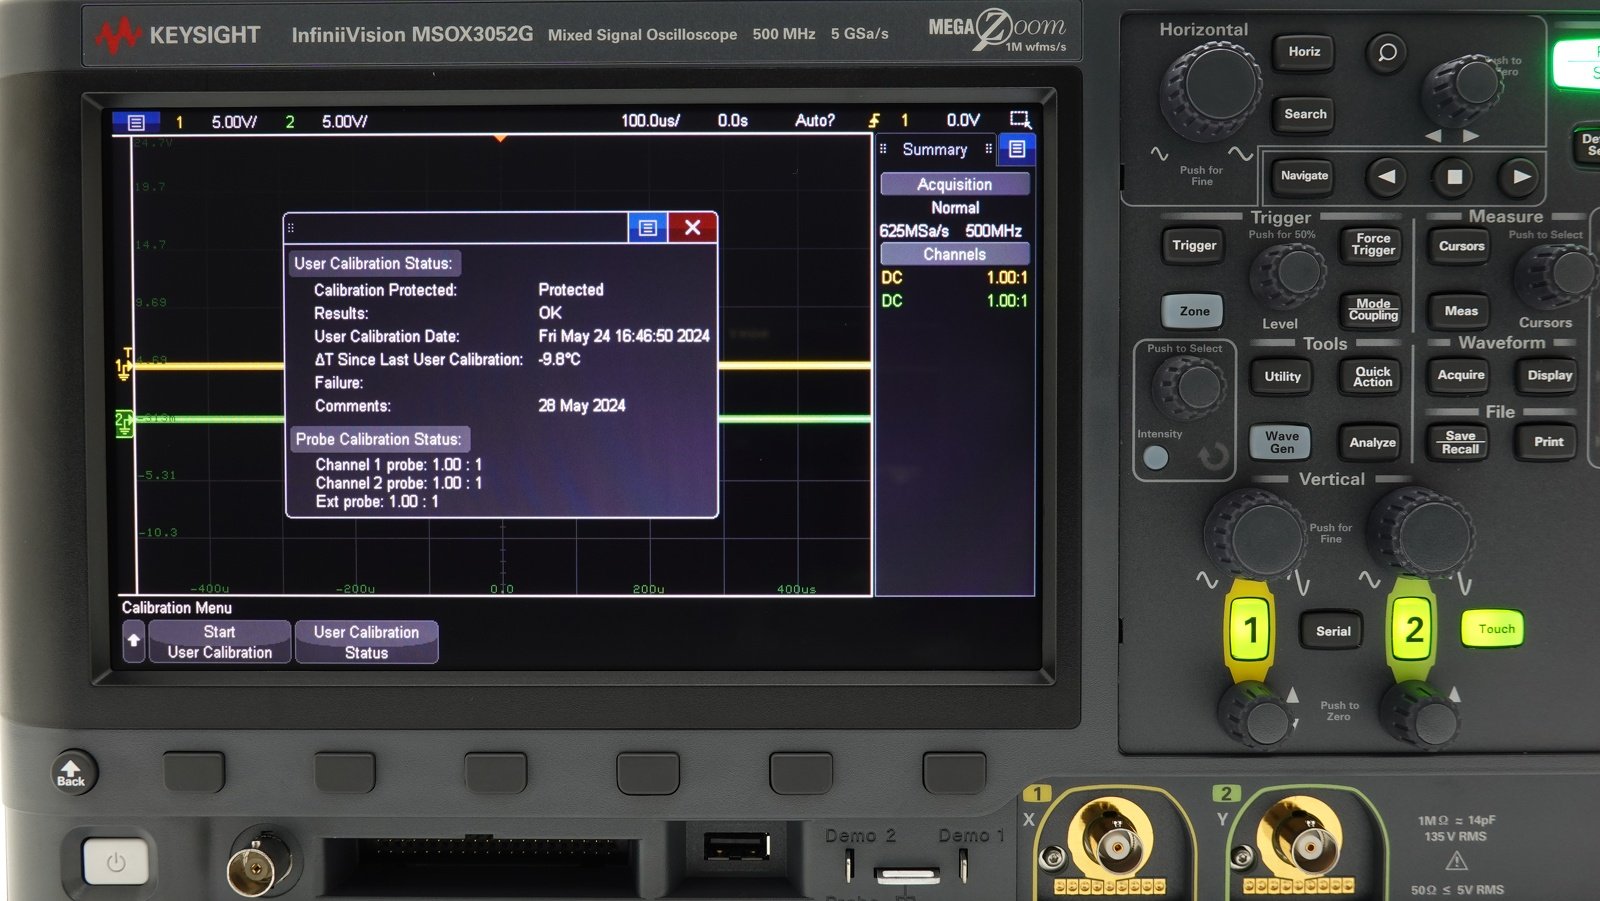Viewport: 1600px width, 901px height.
Task: Tap the channel 2 5.00V/ scale readout
Action: (x=344, y=122)
